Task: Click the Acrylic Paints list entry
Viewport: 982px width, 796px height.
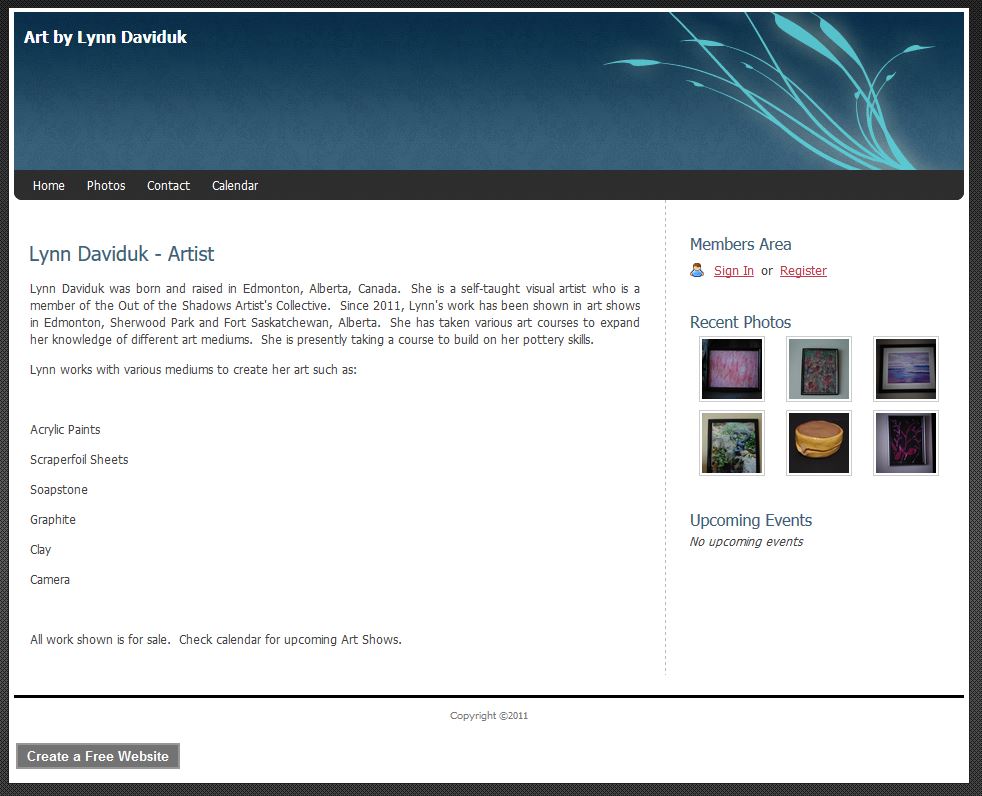Action: point(65,430)
